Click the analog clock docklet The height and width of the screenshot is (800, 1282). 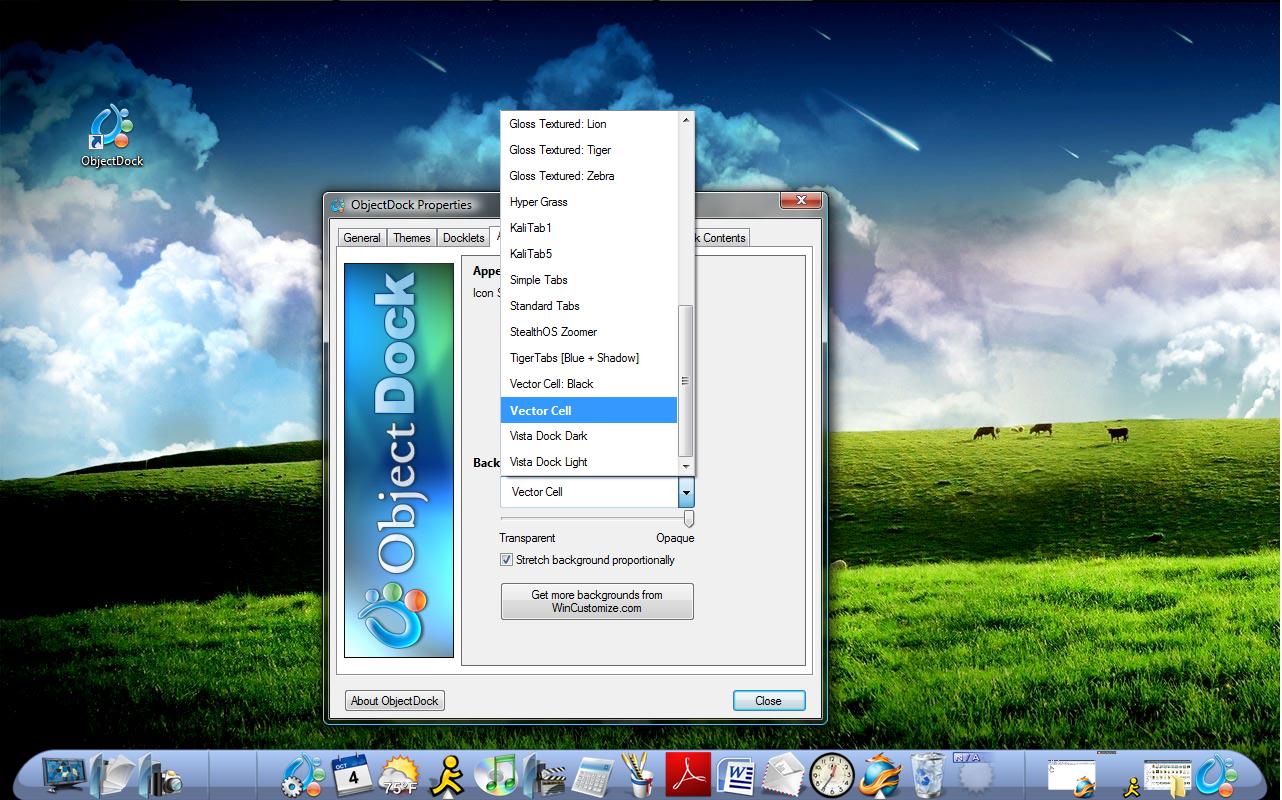click(x=832, y=776)
